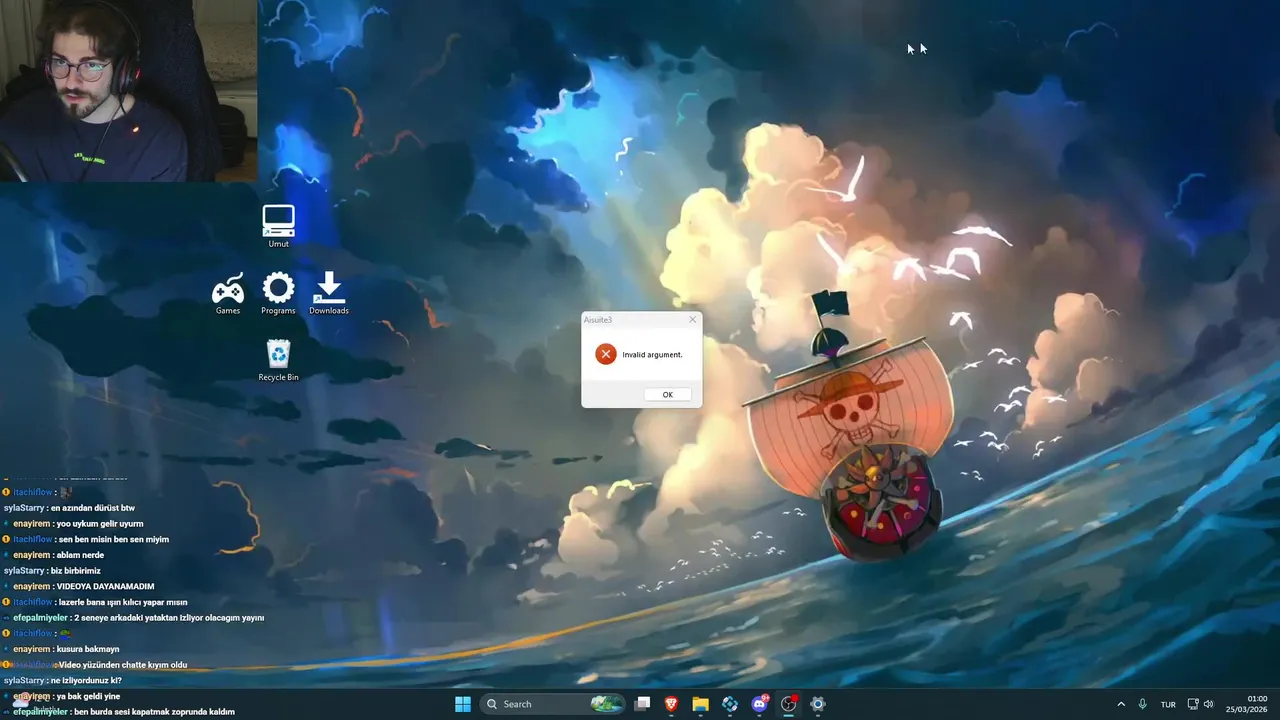Open the blue diamond app on the taskbar

pyautogui.click(x=730, y=704)
